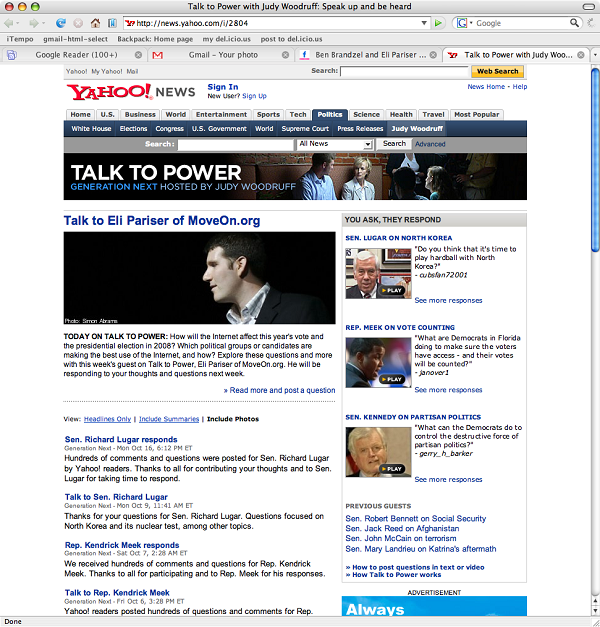Open the Politics section tab
The height and width of the screenshot is (627, 600).
click(x=330, y=114)
